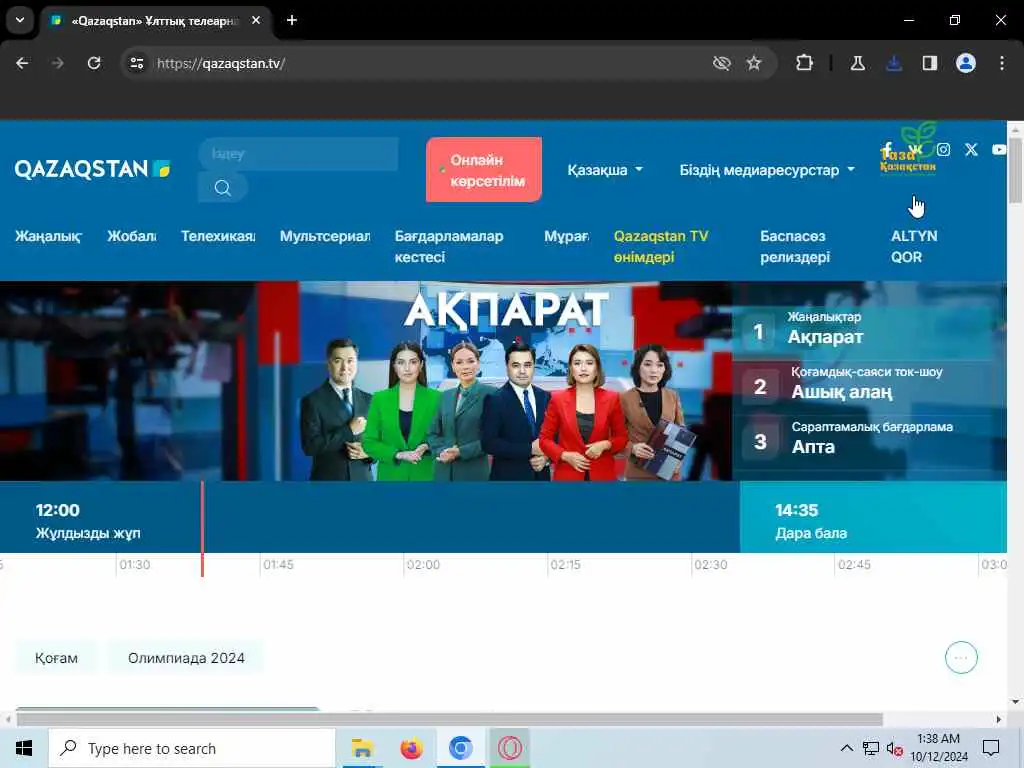Show hidden system tray icons
This screenshot has width=1024, height=768.
click(846, 748)
